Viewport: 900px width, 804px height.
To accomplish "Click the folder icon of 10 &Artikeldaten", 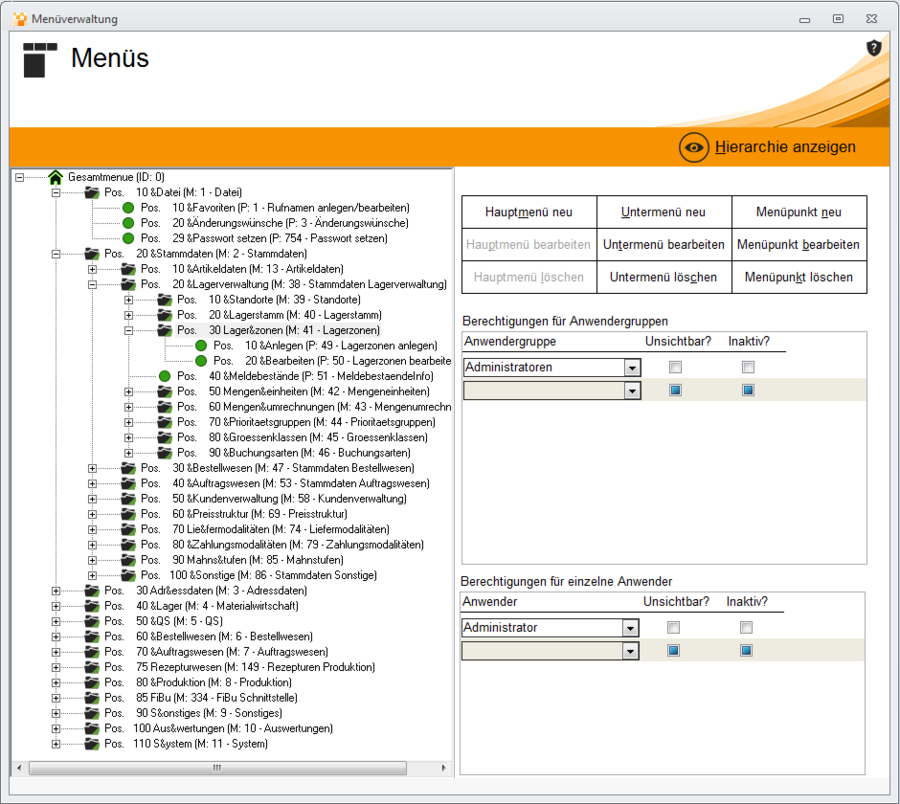I will [x=129, y=269].
